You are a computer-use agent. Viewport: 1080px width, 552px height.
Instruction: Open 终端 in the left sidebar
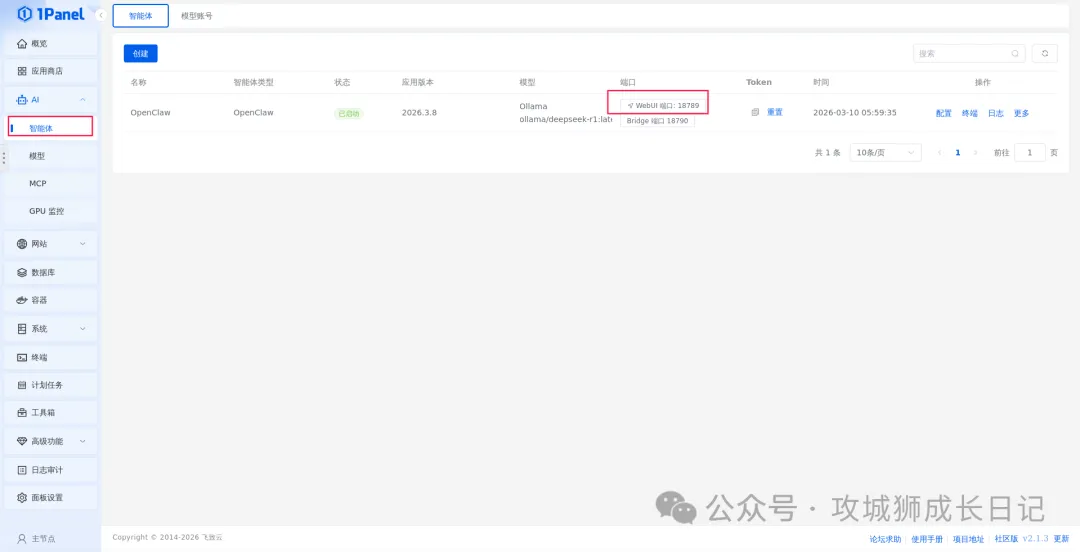[39, 357]
